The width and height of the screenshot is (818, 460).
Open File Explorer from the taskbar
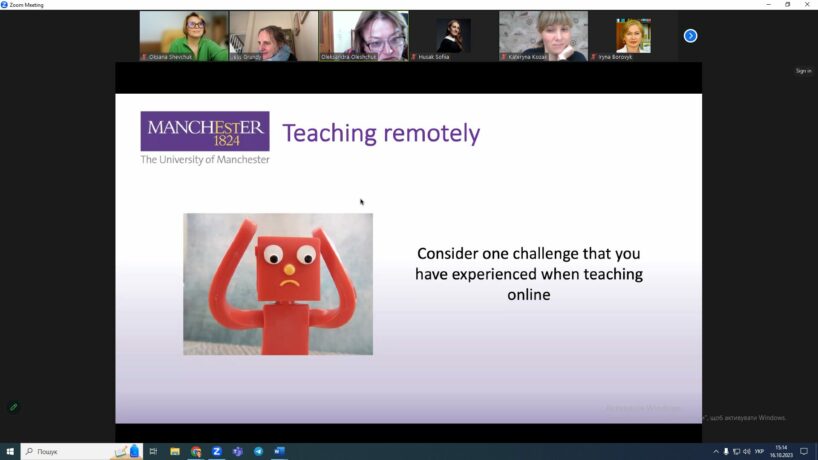pyautogui.click(x=175, y=451)
